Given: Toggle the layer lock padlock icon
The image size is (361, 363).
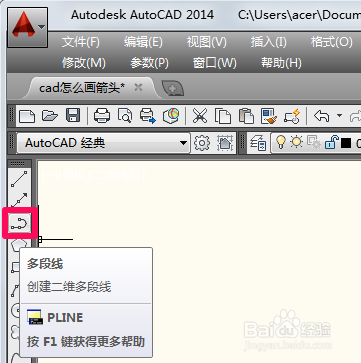Looking at the screenshot, I should click(332, 142).
